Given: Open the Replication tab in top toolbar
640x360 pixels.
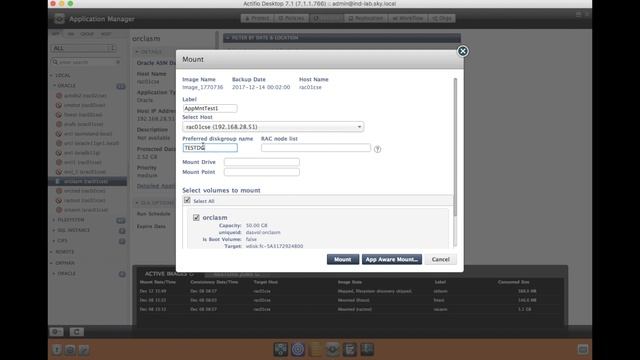Looking at the screenshot, I should click(x=366, y=18).
